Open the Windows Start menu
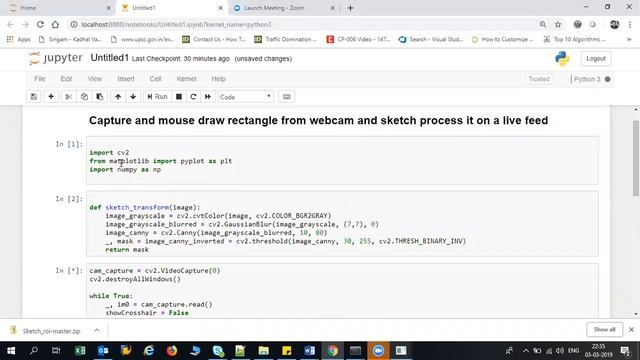 click(11, 351)
